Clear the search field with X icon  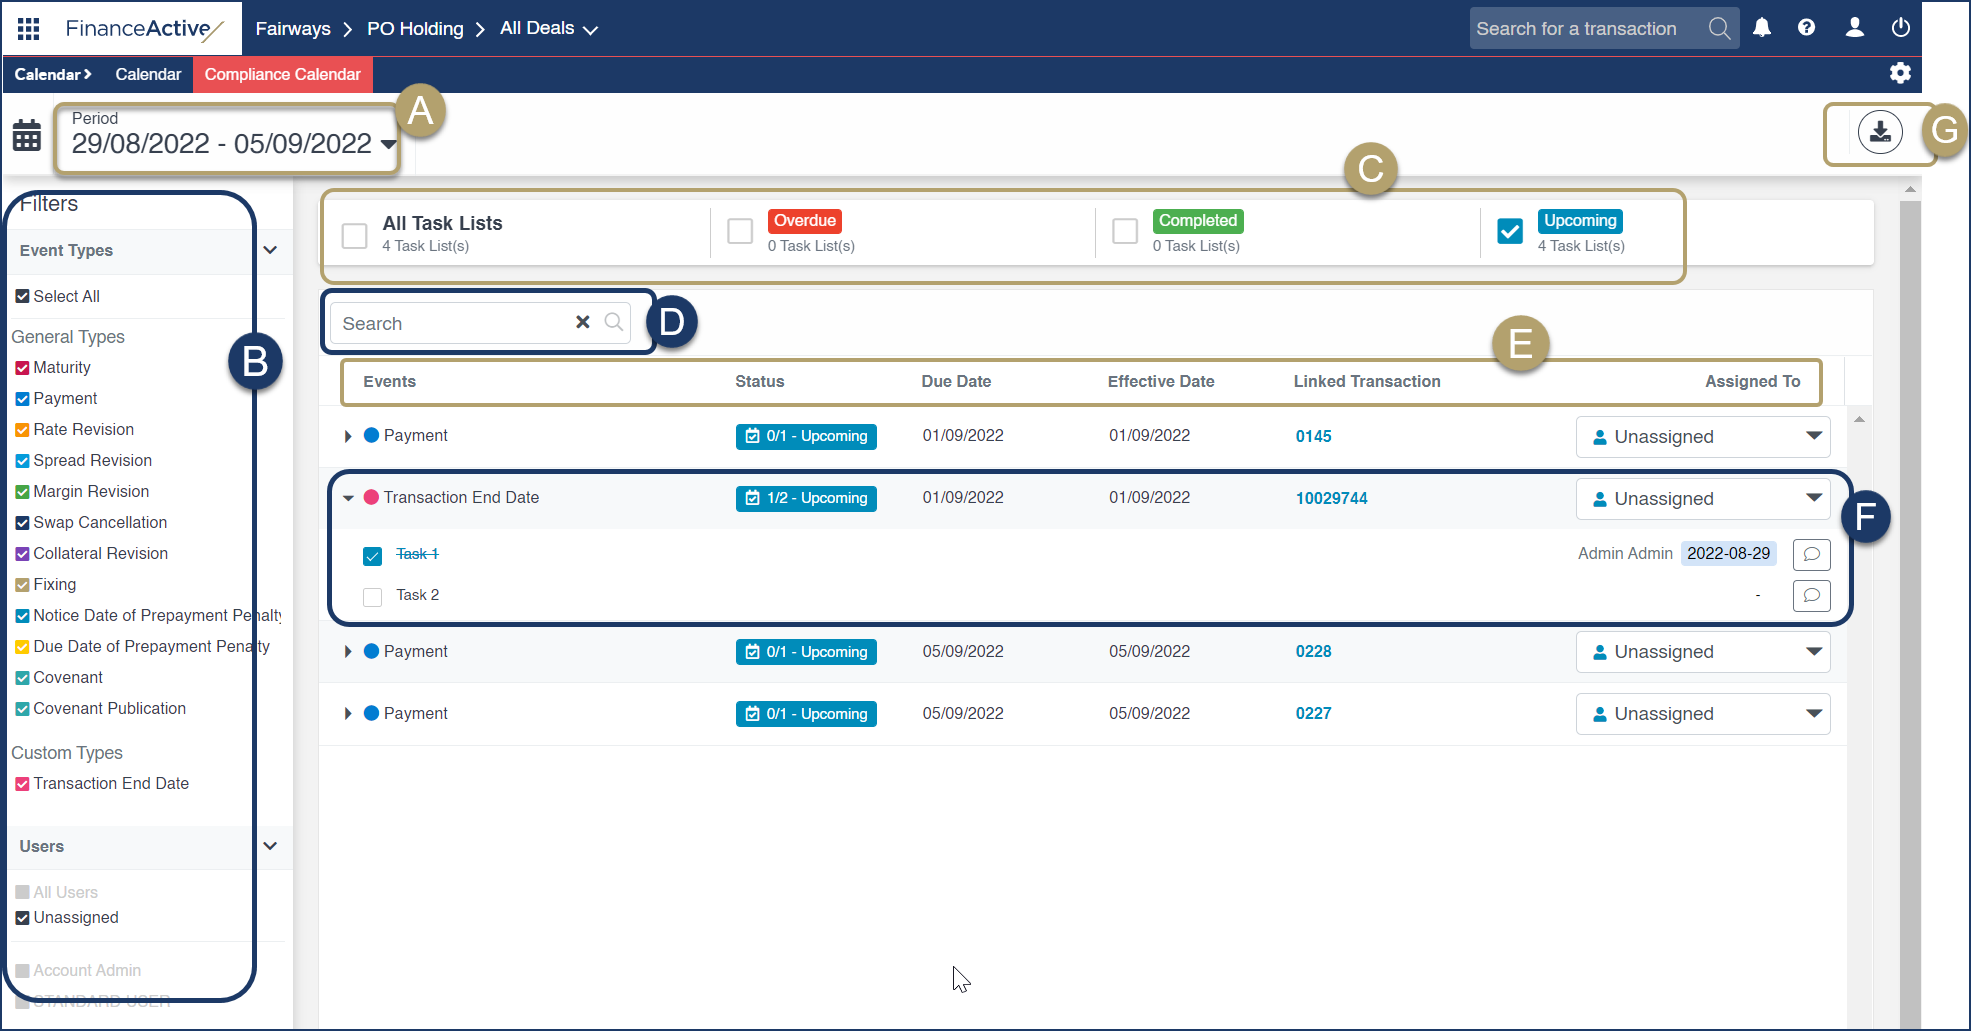583,322
